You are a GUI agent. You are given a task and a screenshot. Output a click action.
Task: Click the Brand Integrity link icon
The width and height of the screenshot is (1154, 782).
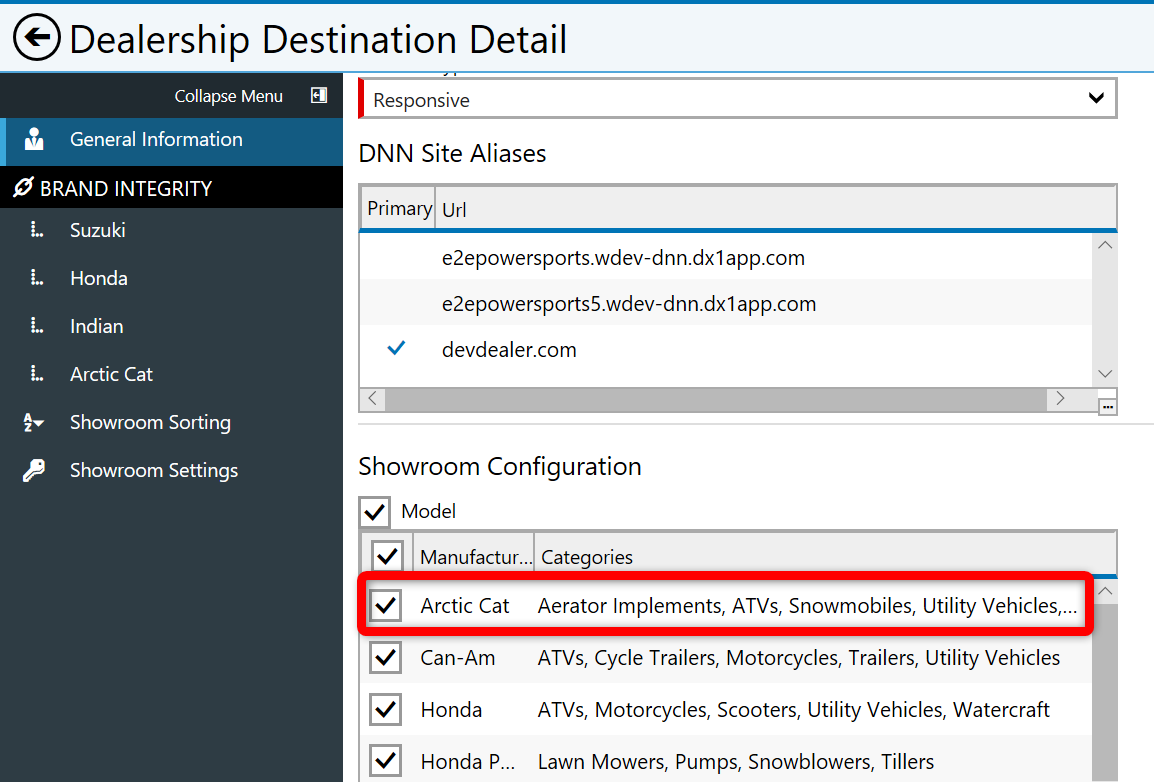tap(23, 188)
